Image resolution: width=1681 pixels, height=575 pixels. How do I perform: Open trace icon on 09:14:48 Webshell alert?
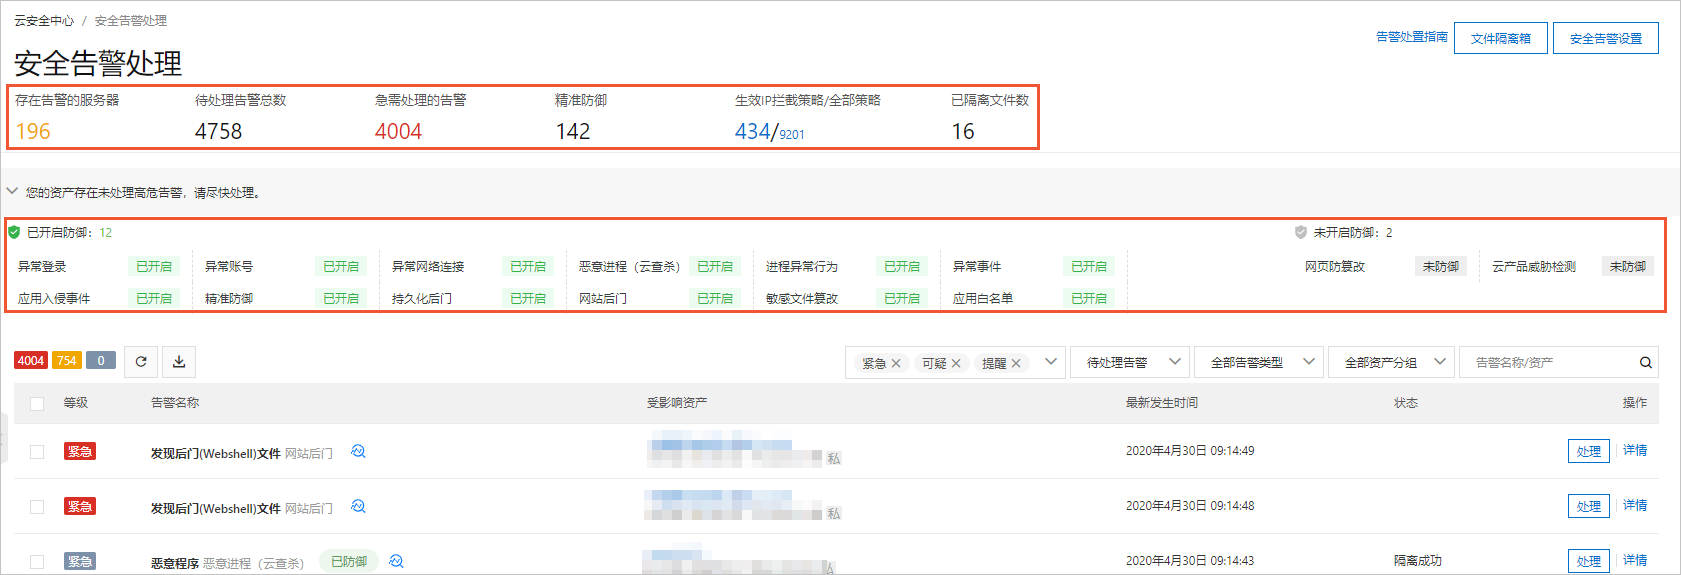pos(358,507)
